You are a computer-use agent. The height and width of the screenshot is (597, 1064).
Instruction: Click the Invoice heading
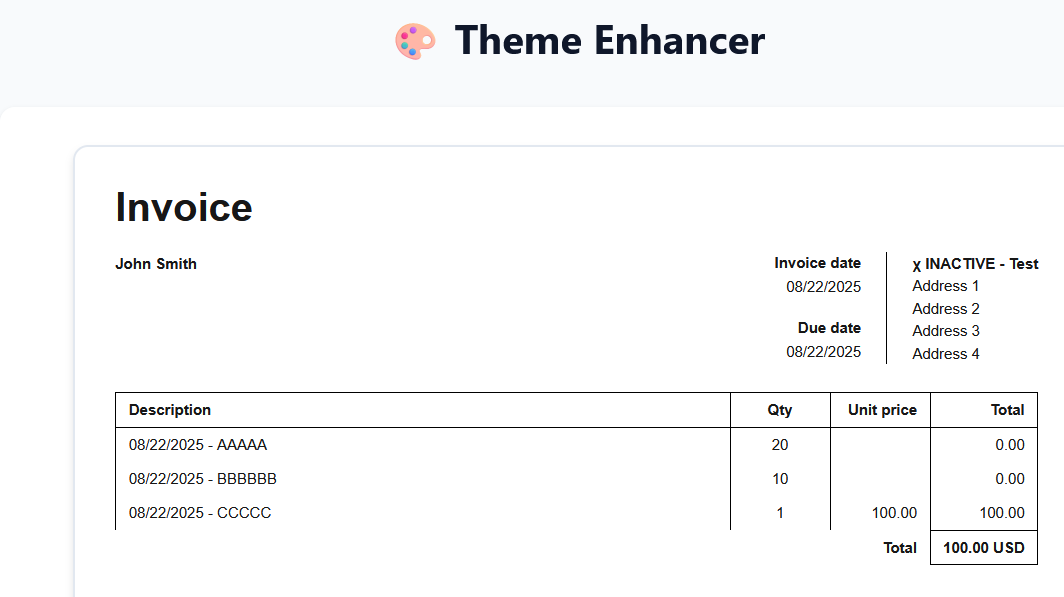[184, 207]
